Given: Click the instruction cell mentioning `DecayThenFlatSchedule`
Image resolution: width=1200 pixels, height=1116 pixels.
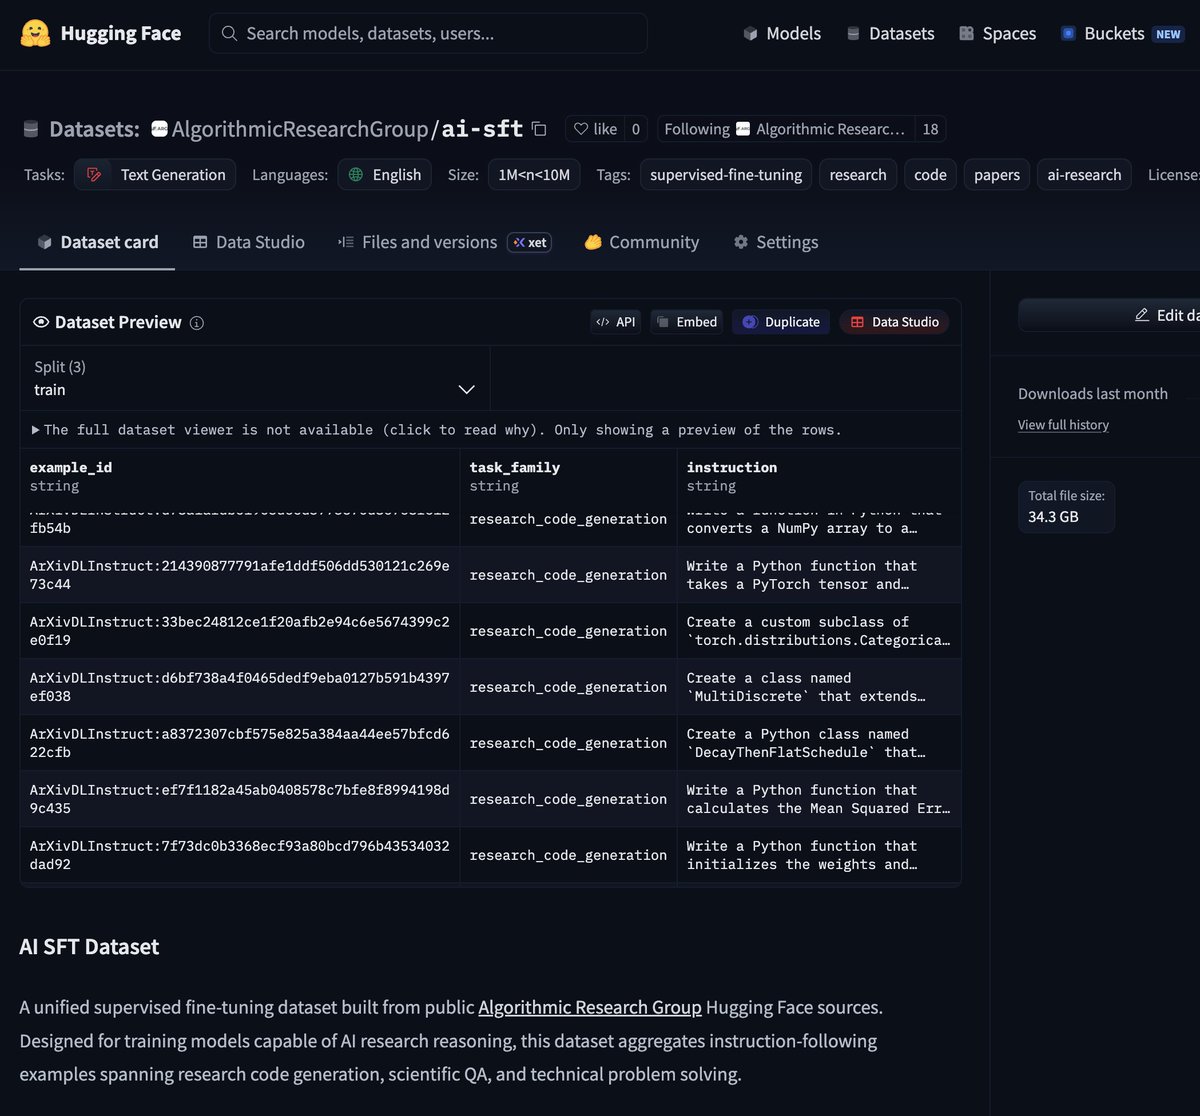Looking at the screenshot, I should coord(819,743).
